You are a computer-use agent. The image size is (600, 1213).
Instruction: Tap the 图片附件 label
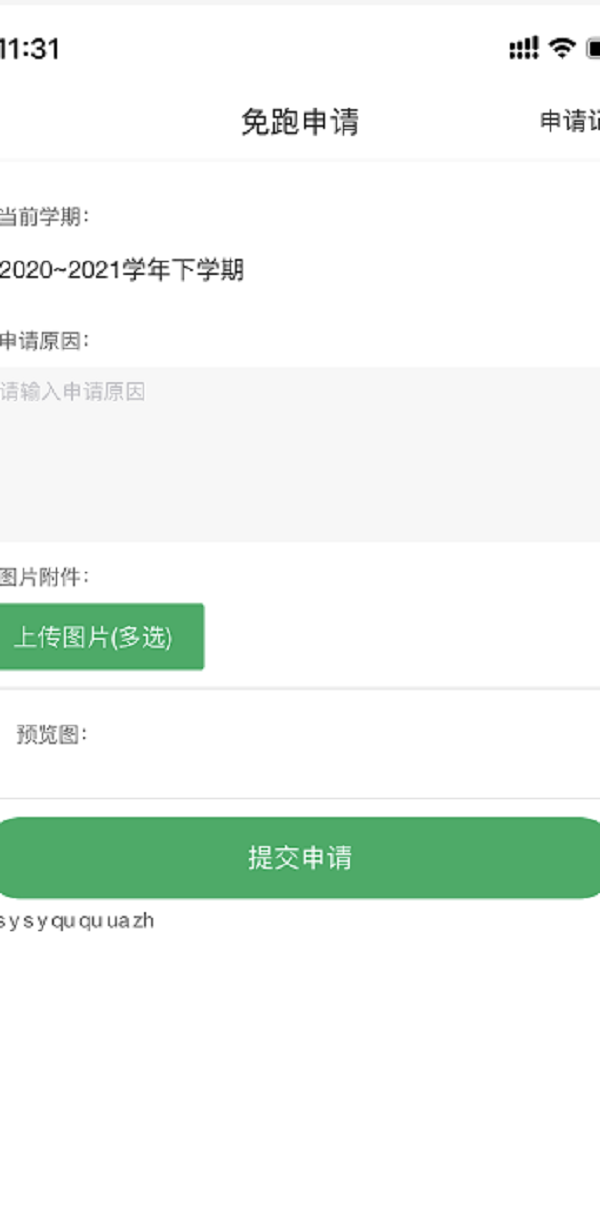click(x=44, y=576)
